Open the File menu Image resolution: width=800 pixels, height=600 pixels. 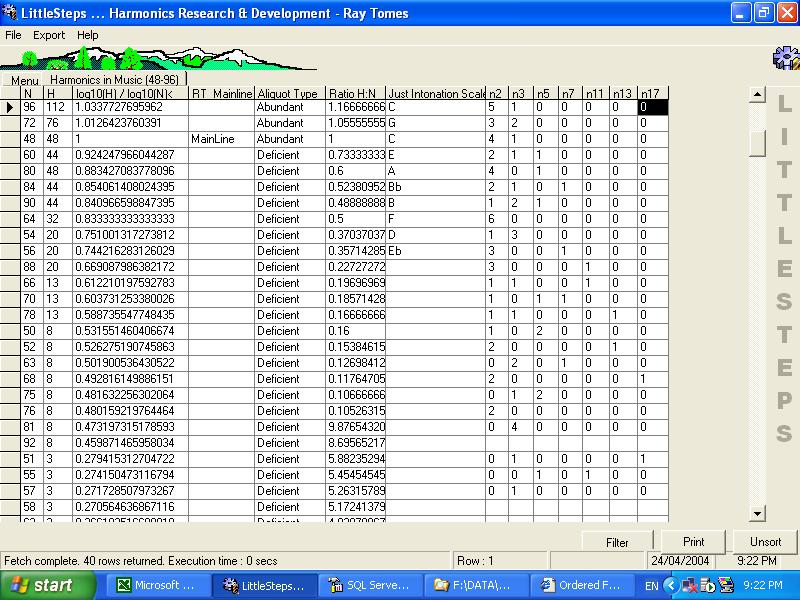click(13, 34)
